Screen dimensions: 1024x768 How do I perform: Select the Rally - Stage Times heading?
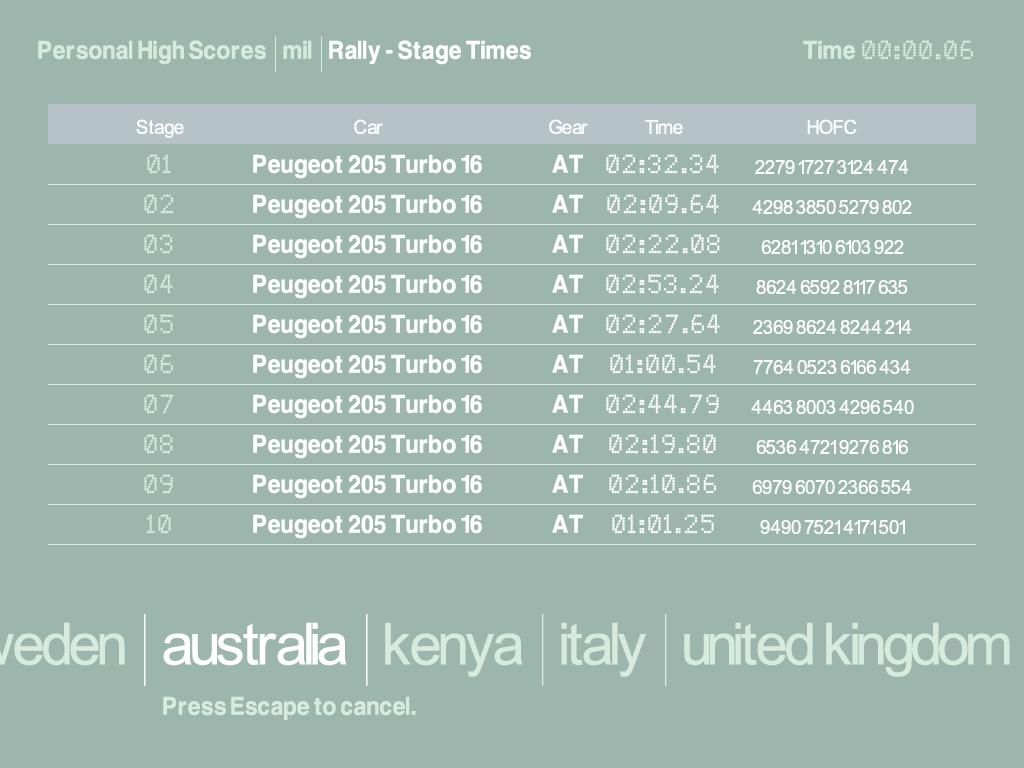429,51
